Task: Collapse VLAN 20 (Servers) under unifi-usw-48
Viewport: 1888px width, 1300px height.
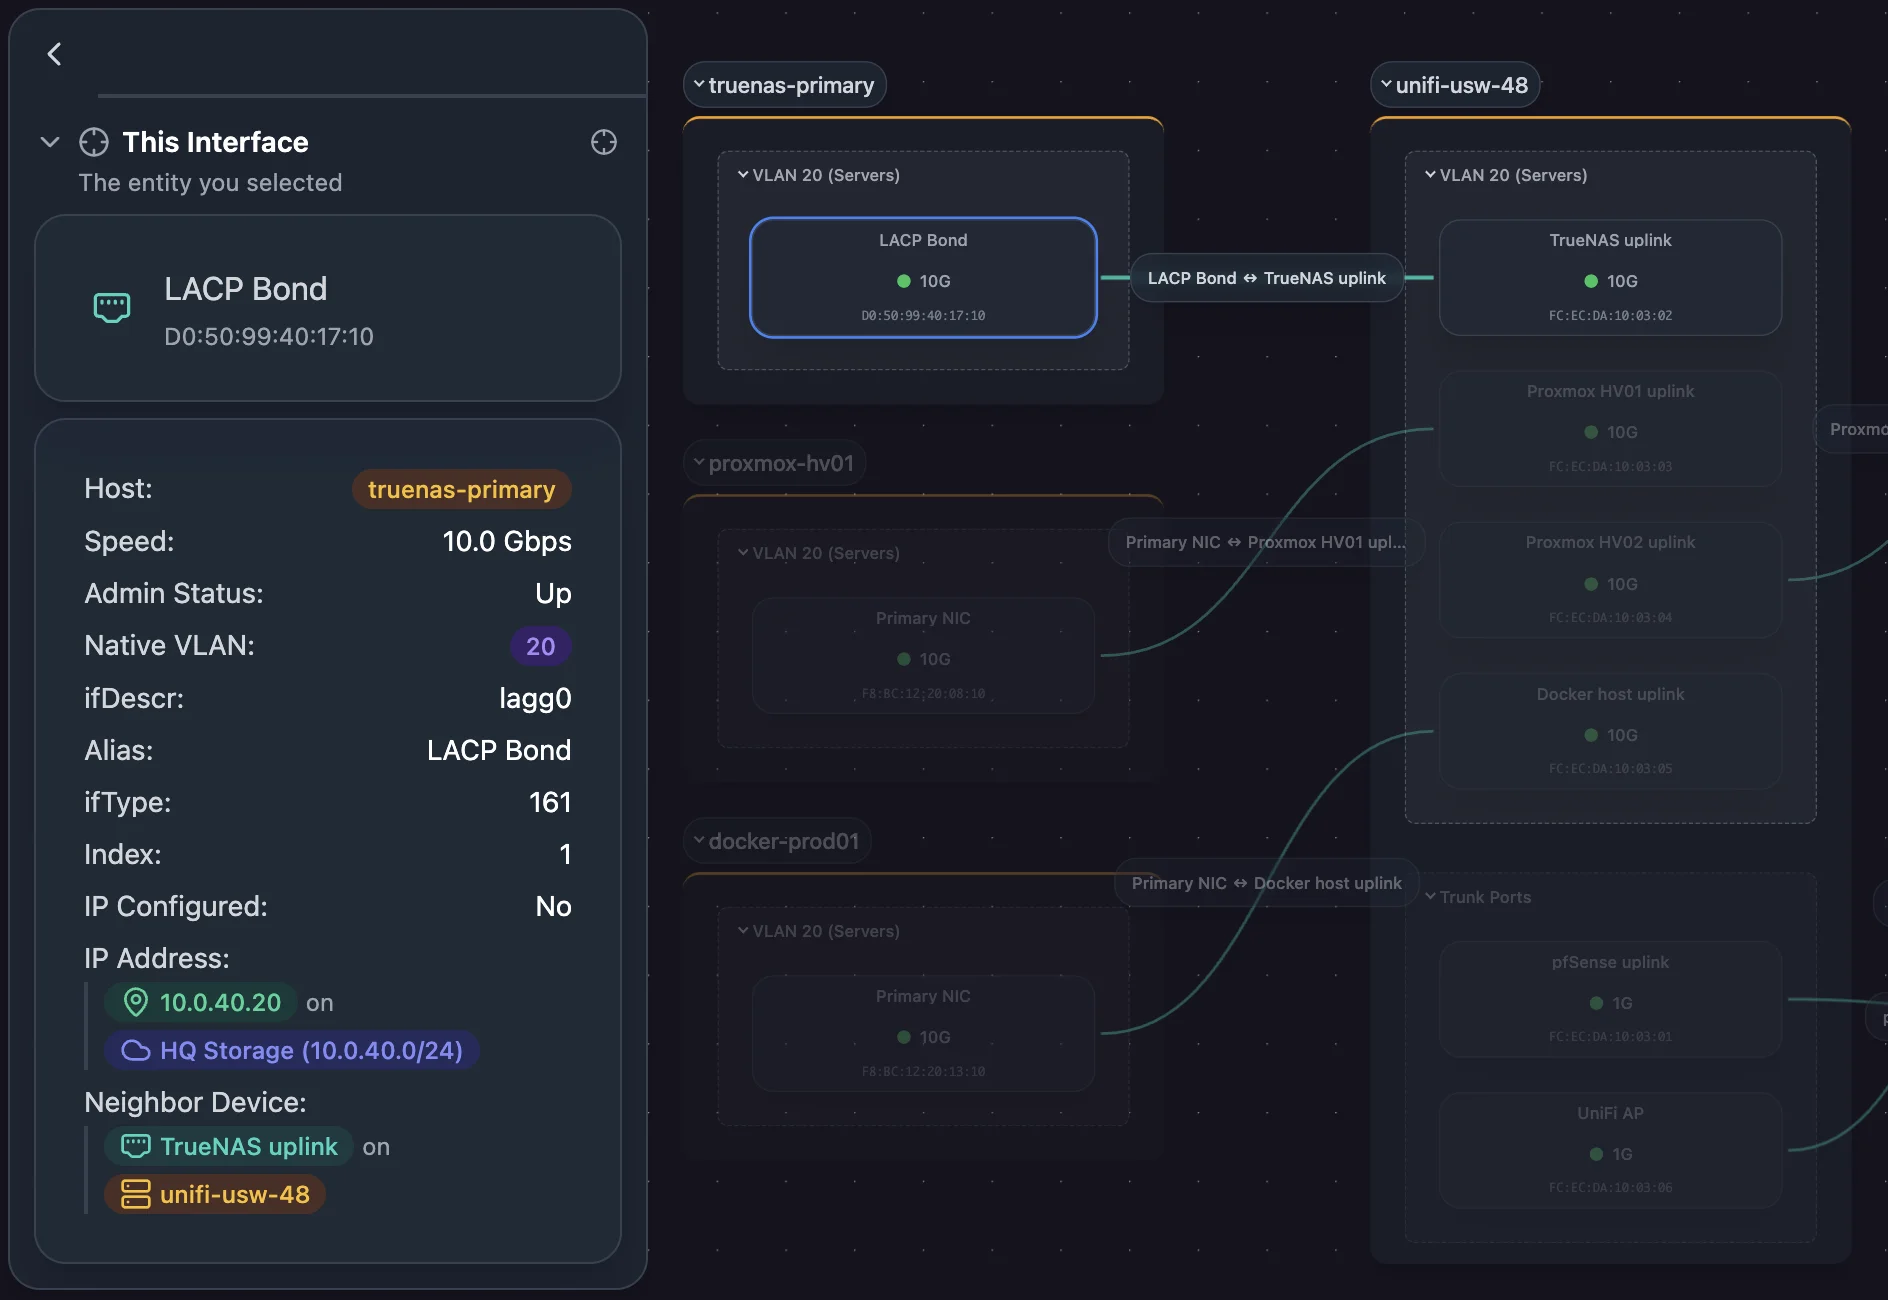Action: (1430, 175)
